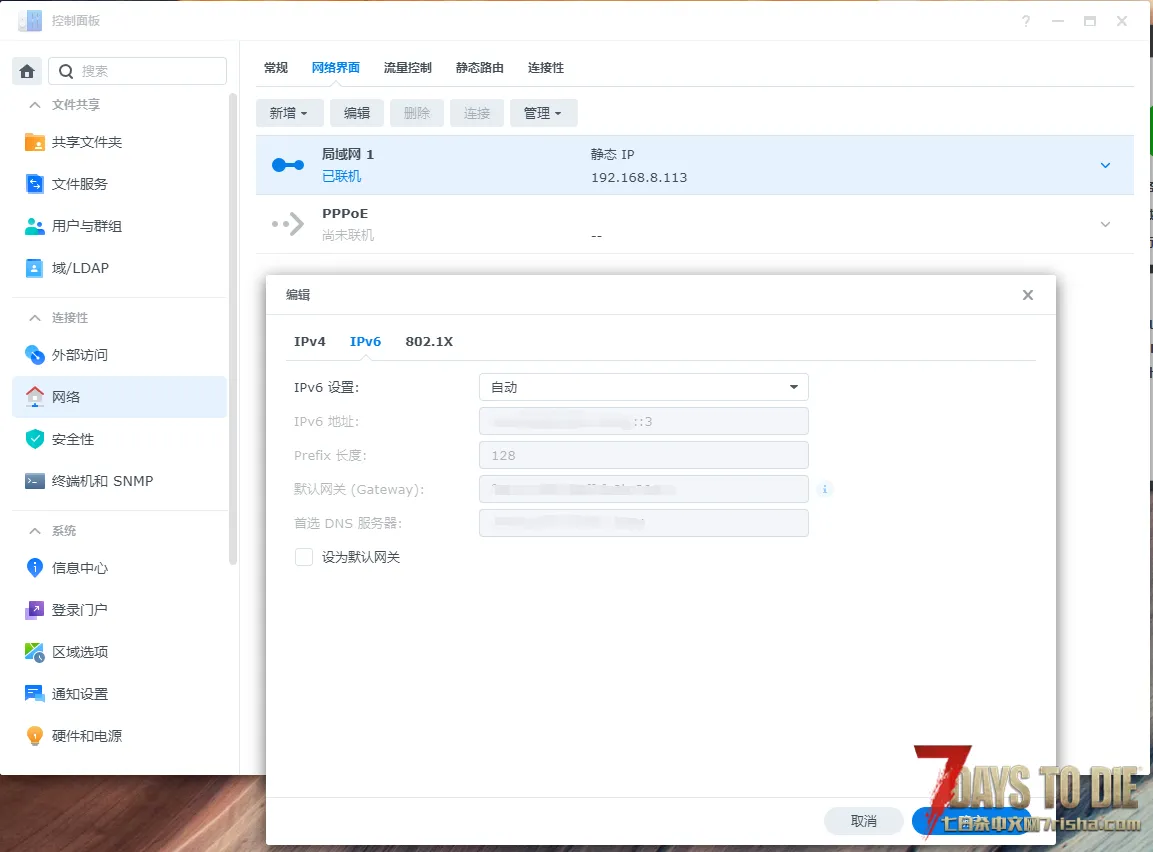The image size is (1153, 852).
Task: Select IPv6 tab in dialog
Action: pyautogui.click(x=365, y=342)
